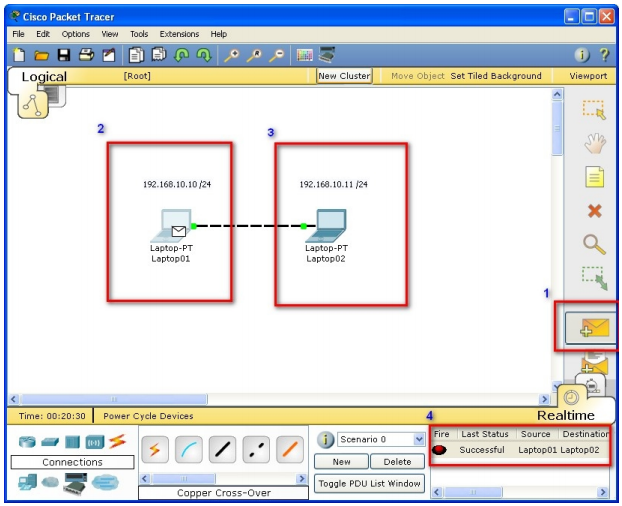
Task: Pick the Console cable connection icon
Action: (x=188, y=449)
